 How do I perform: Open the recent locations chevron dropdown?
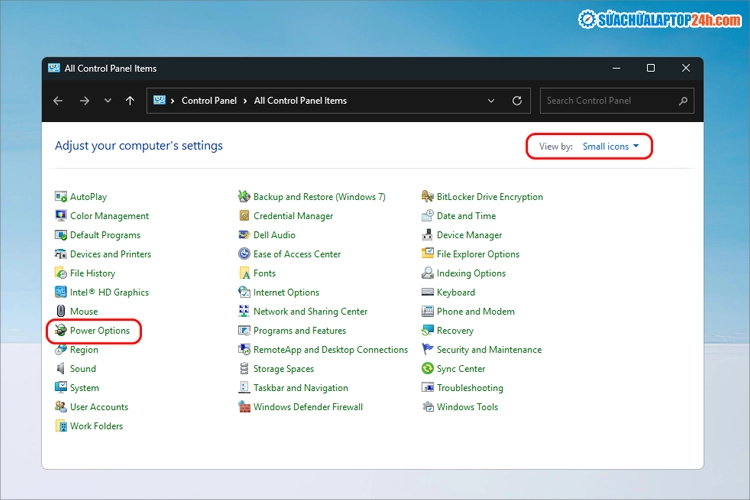click(x=108, y=101)
